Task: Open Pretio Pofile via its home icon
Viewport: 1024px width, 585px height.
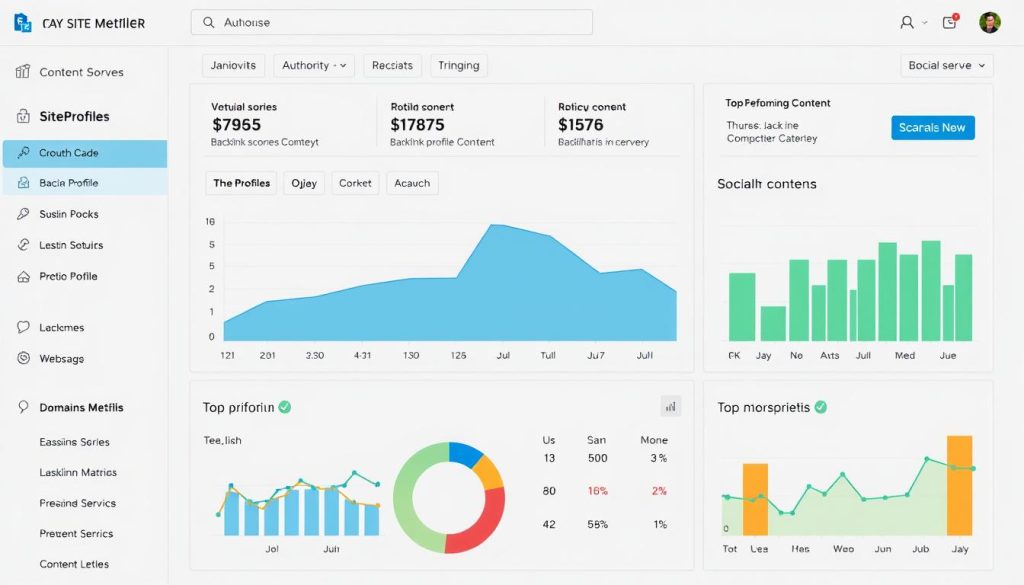Action: click(21, 276)
